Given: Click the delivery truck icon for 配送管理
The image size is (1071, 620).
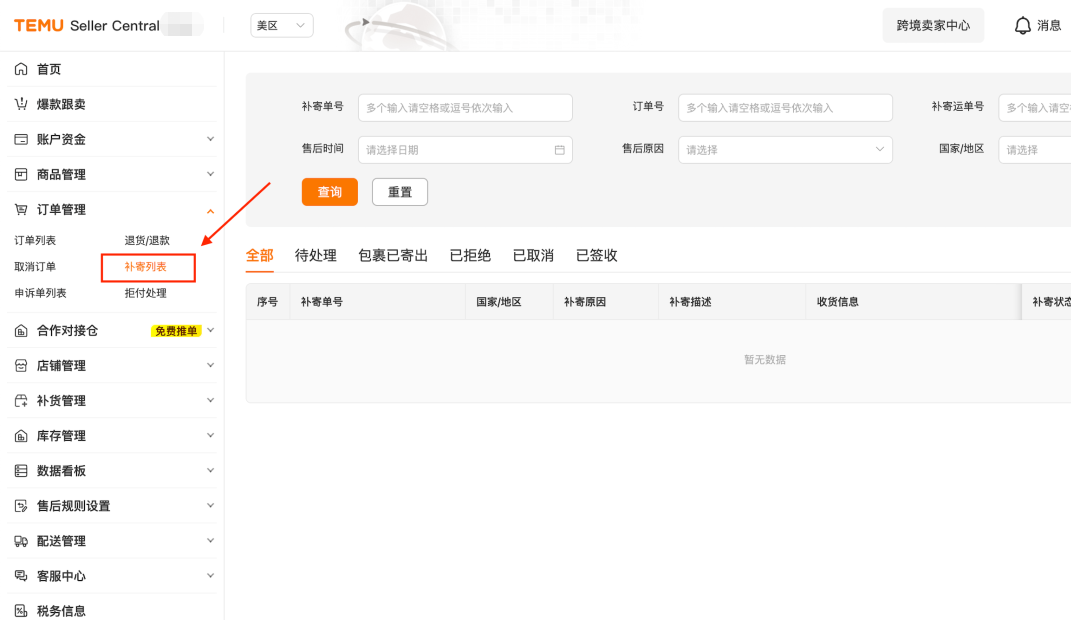Looking at the screenshot, I should [21, 541].
